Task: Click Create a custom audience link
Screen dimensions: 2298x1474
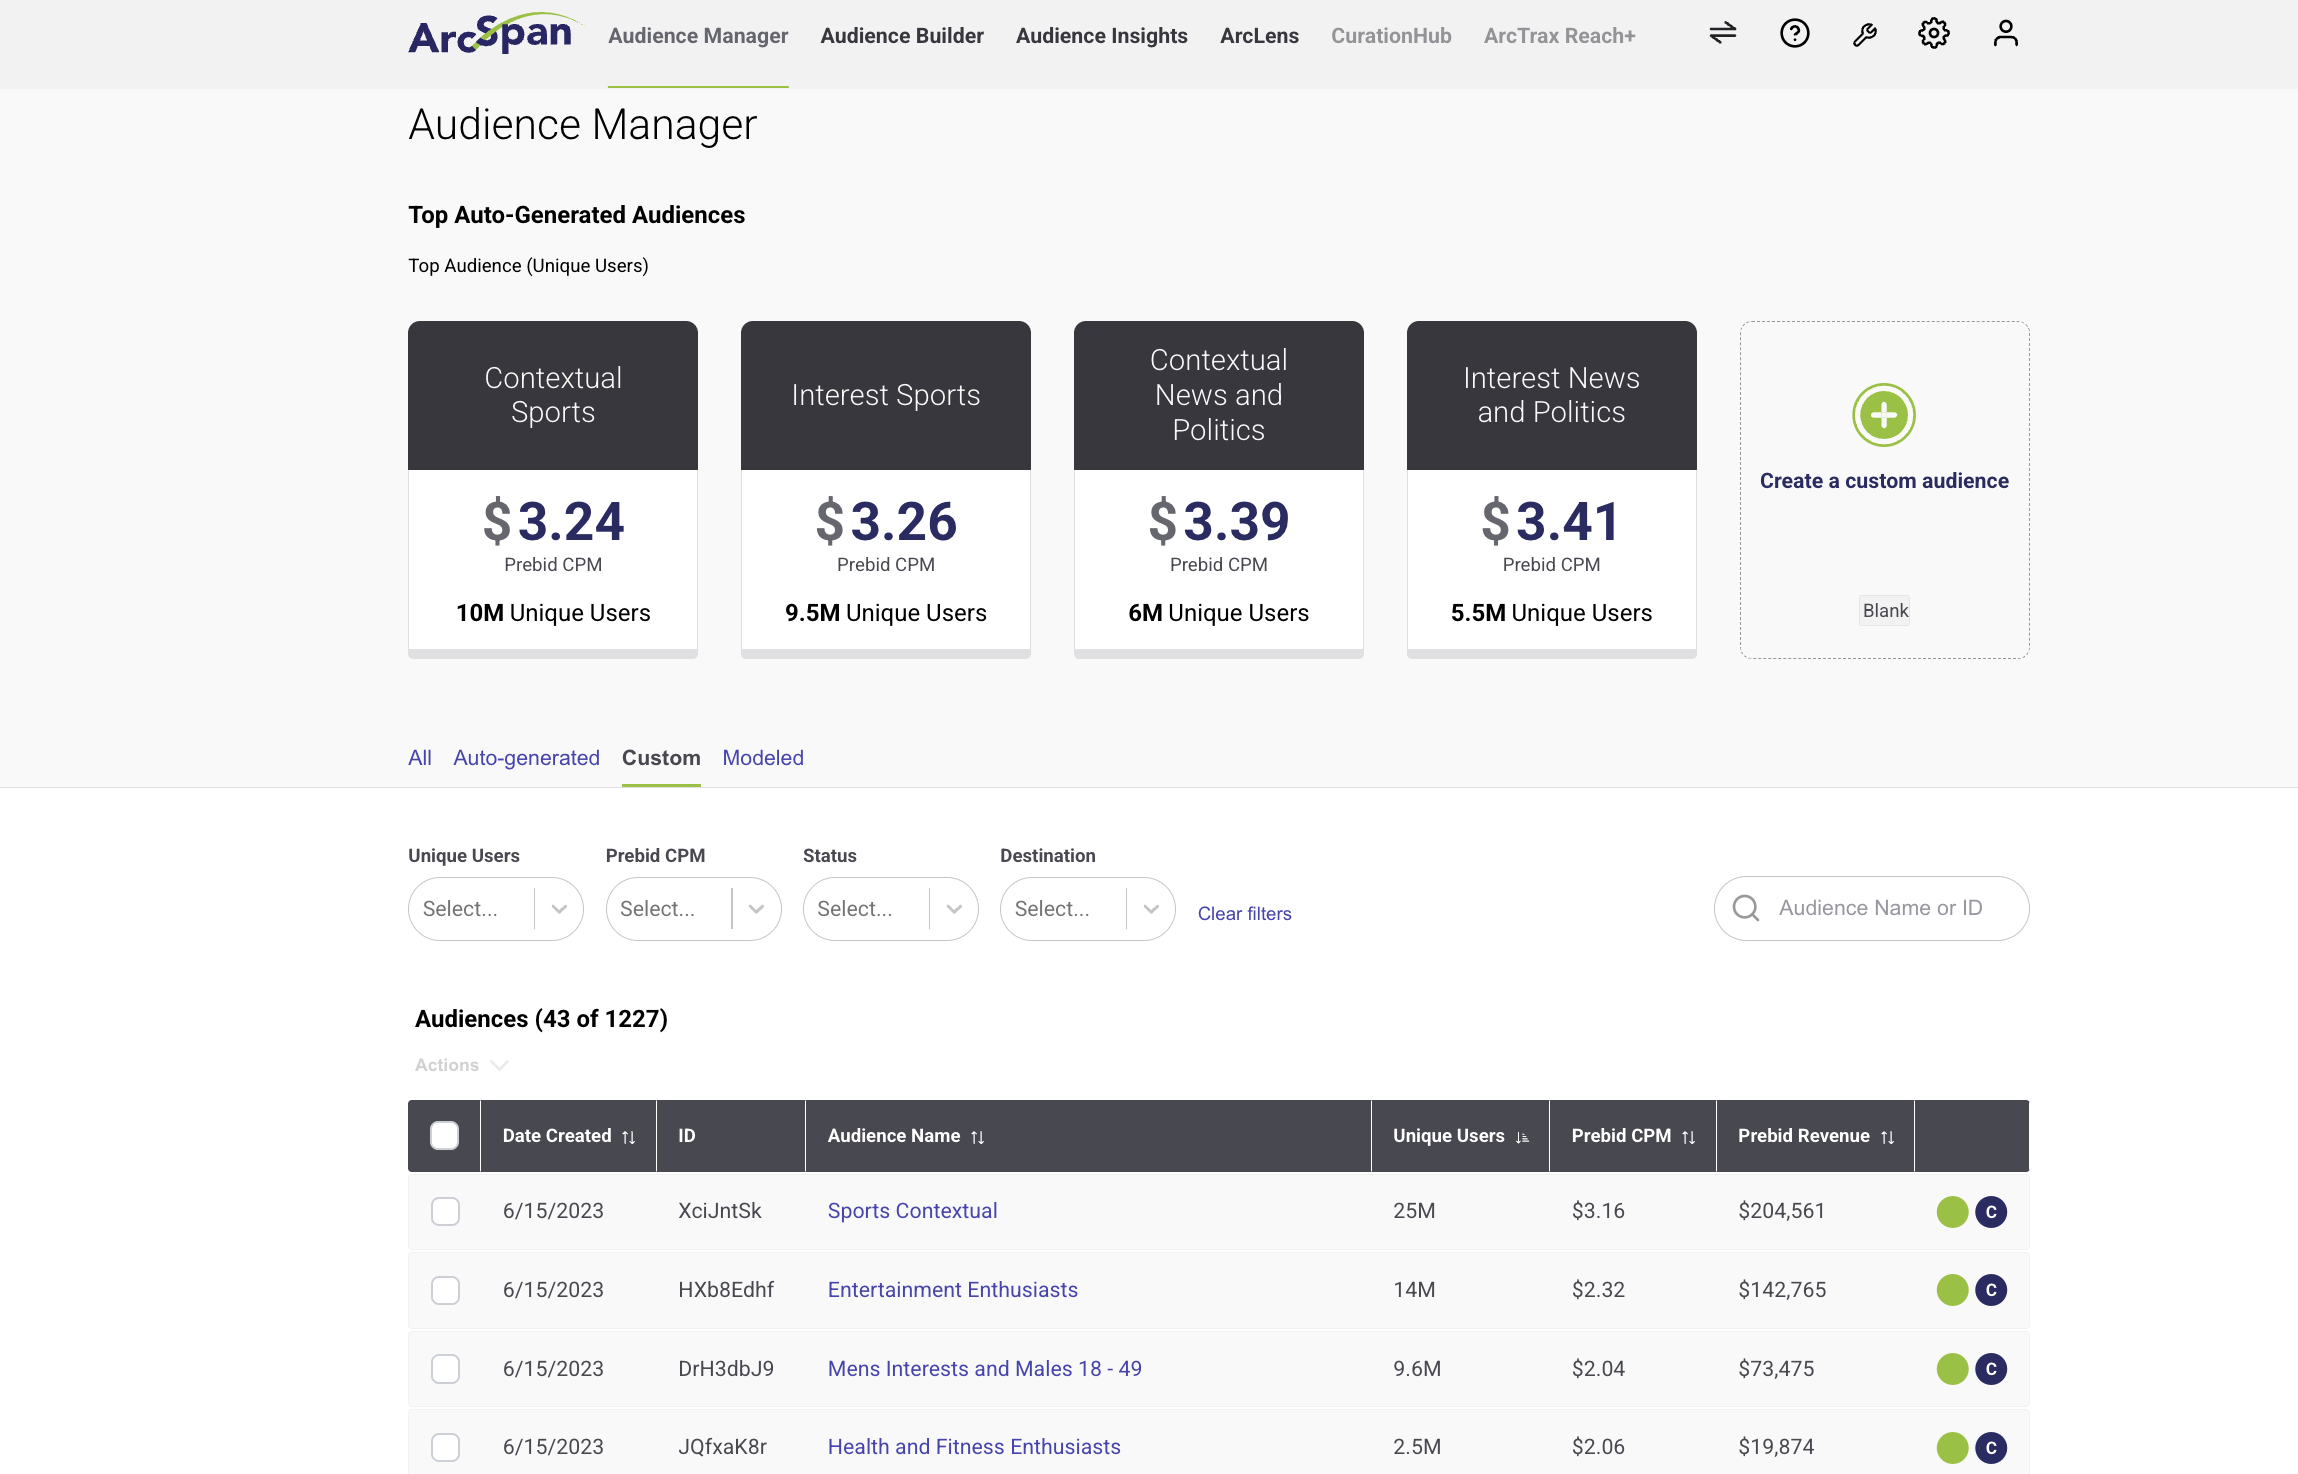Action: (1884, 481)
